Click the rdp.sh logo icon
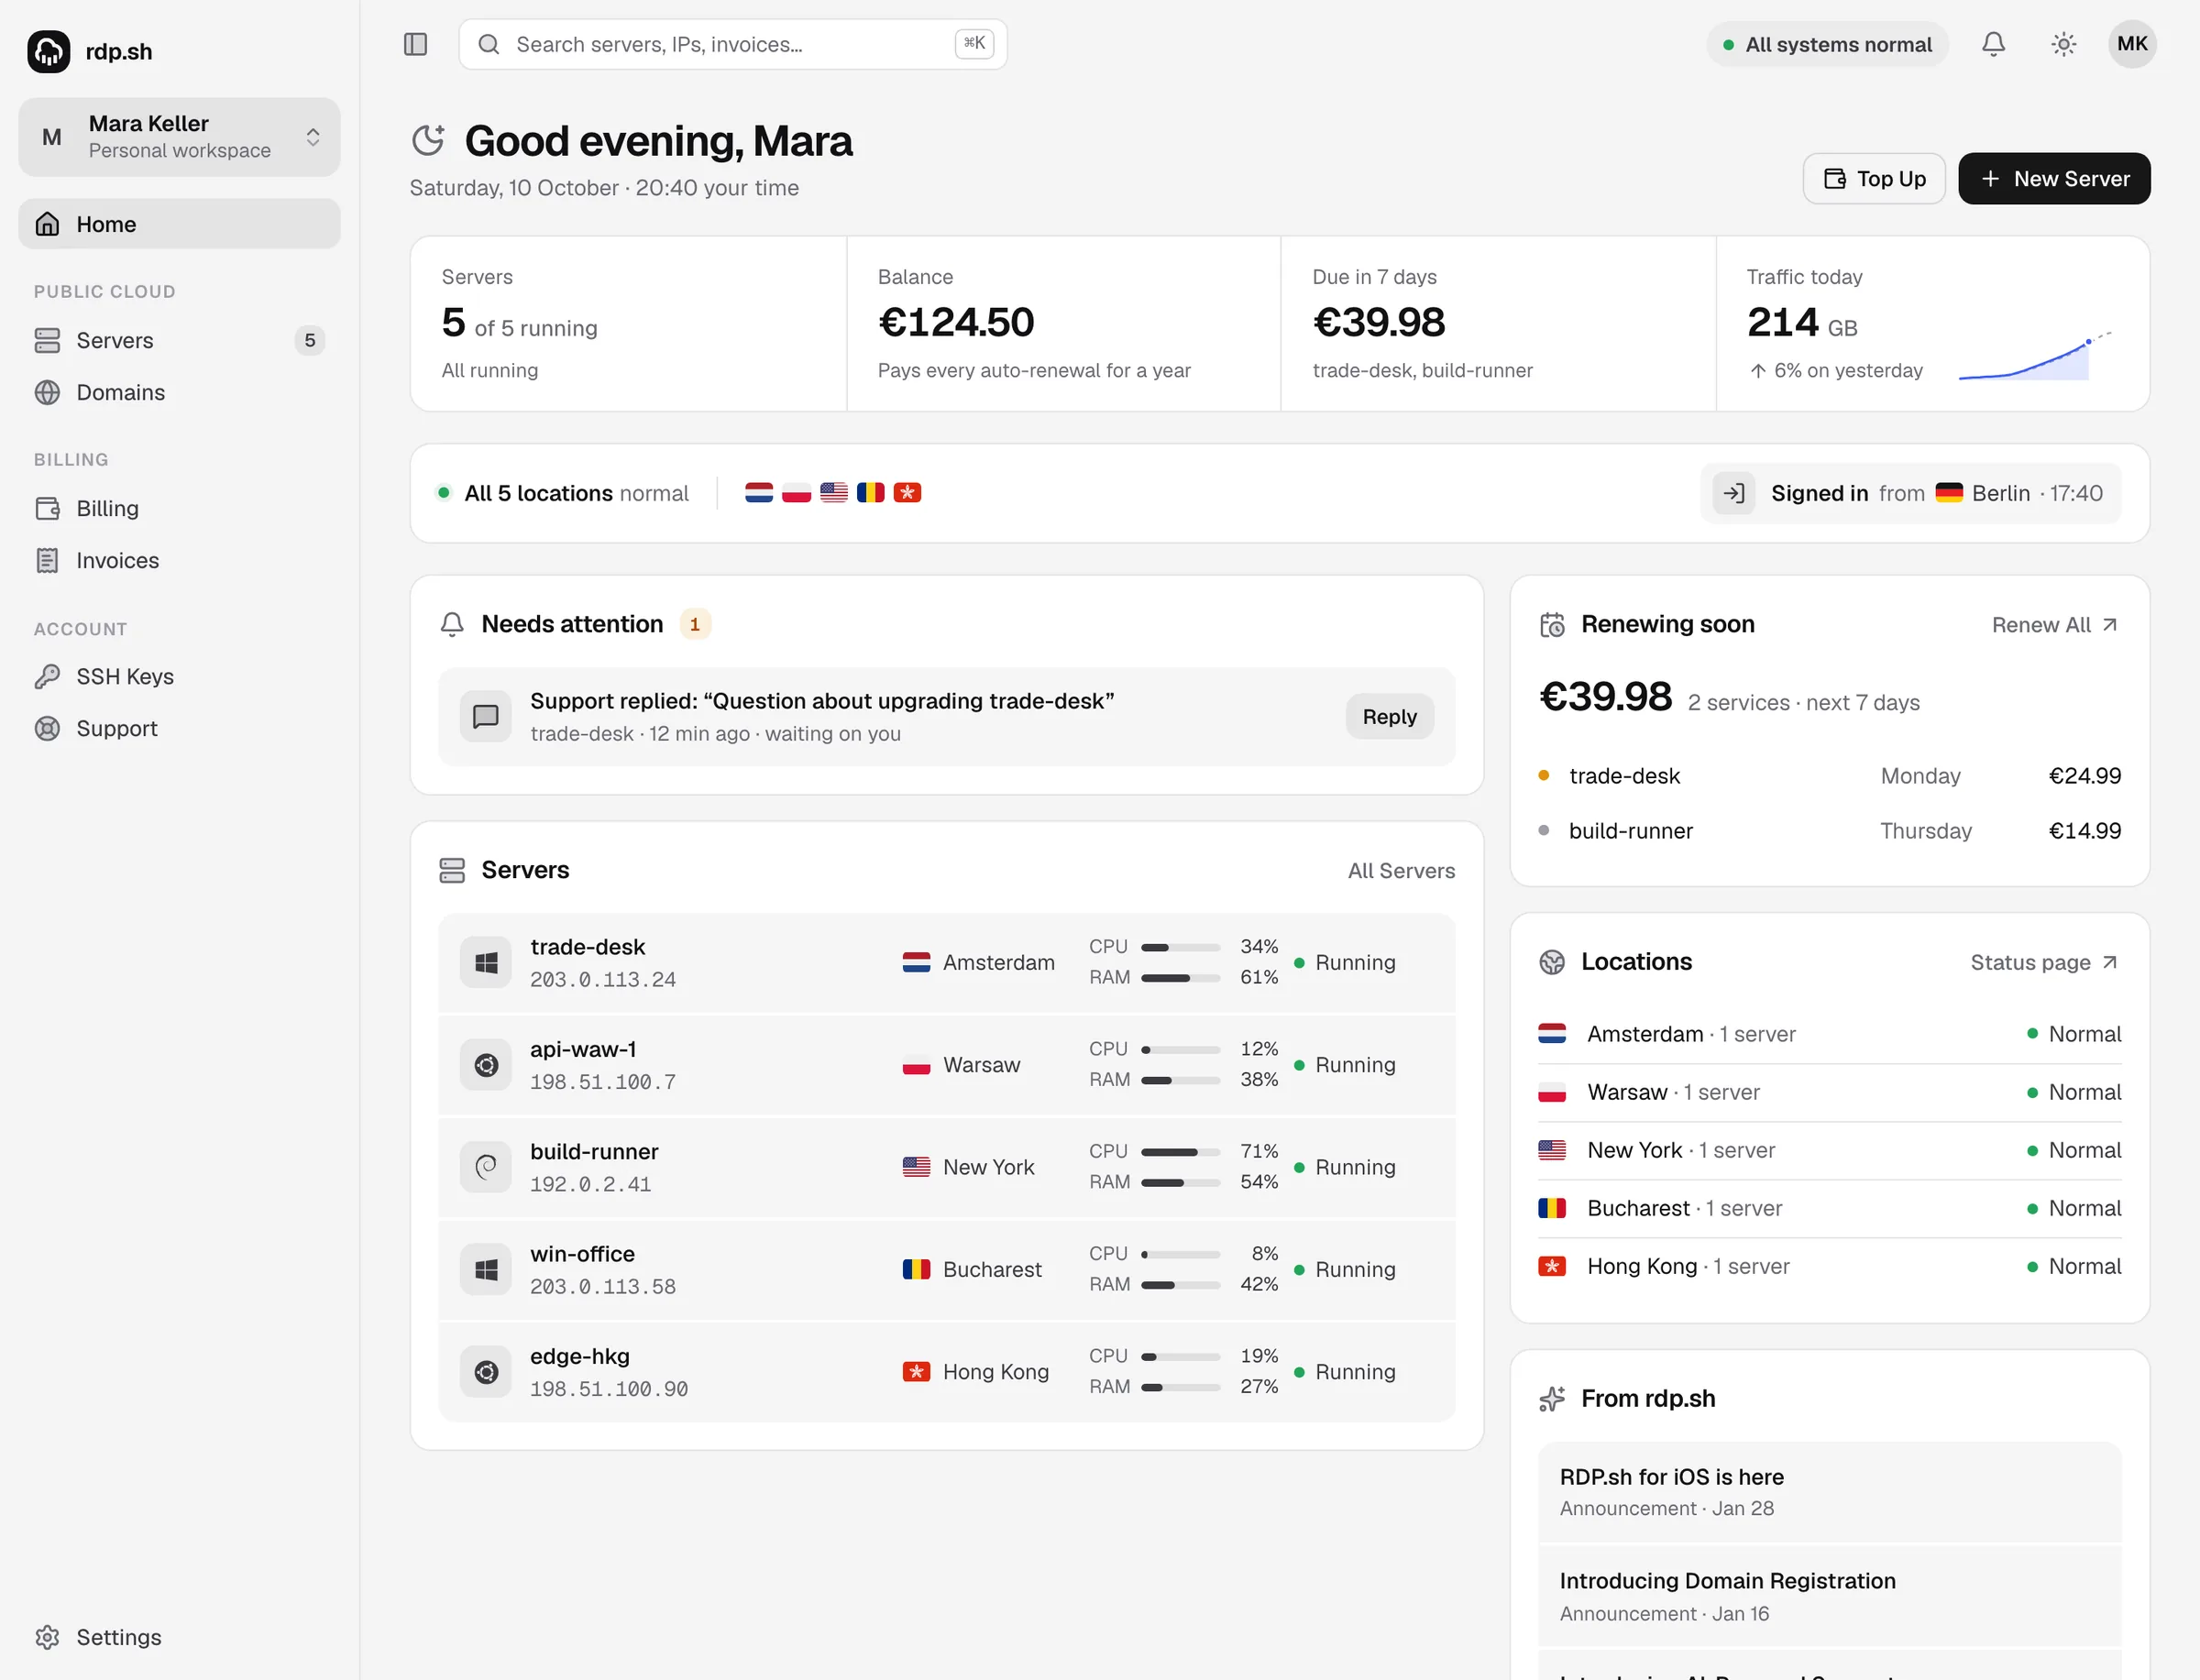This screenshot has width=2200, height=1680. (x=49, y=52)
